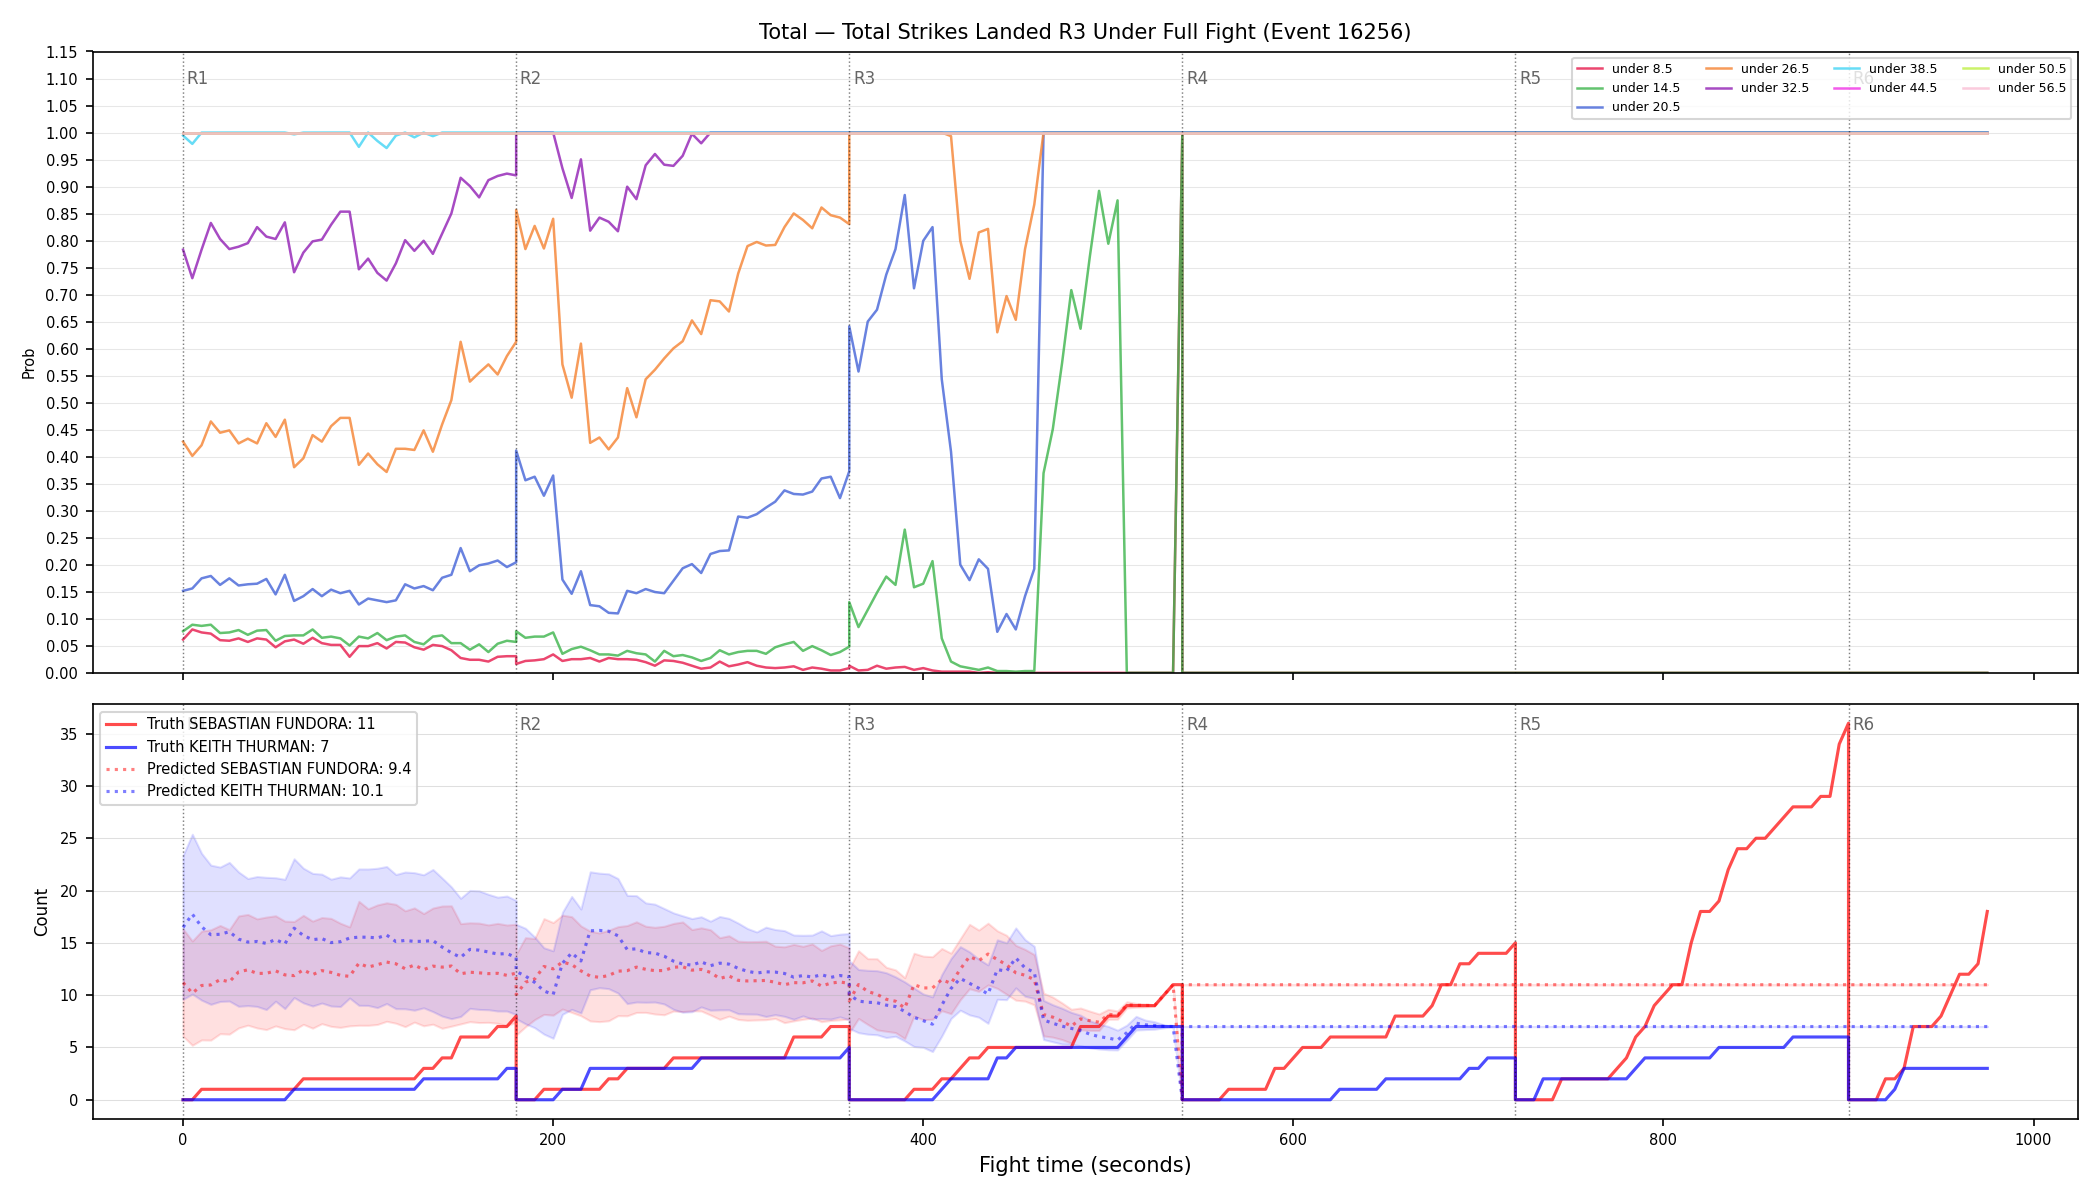Click probability tick label '0.30'
Image resolution: width=2100 pixels, height=1200 pixels.
(62, 511)
